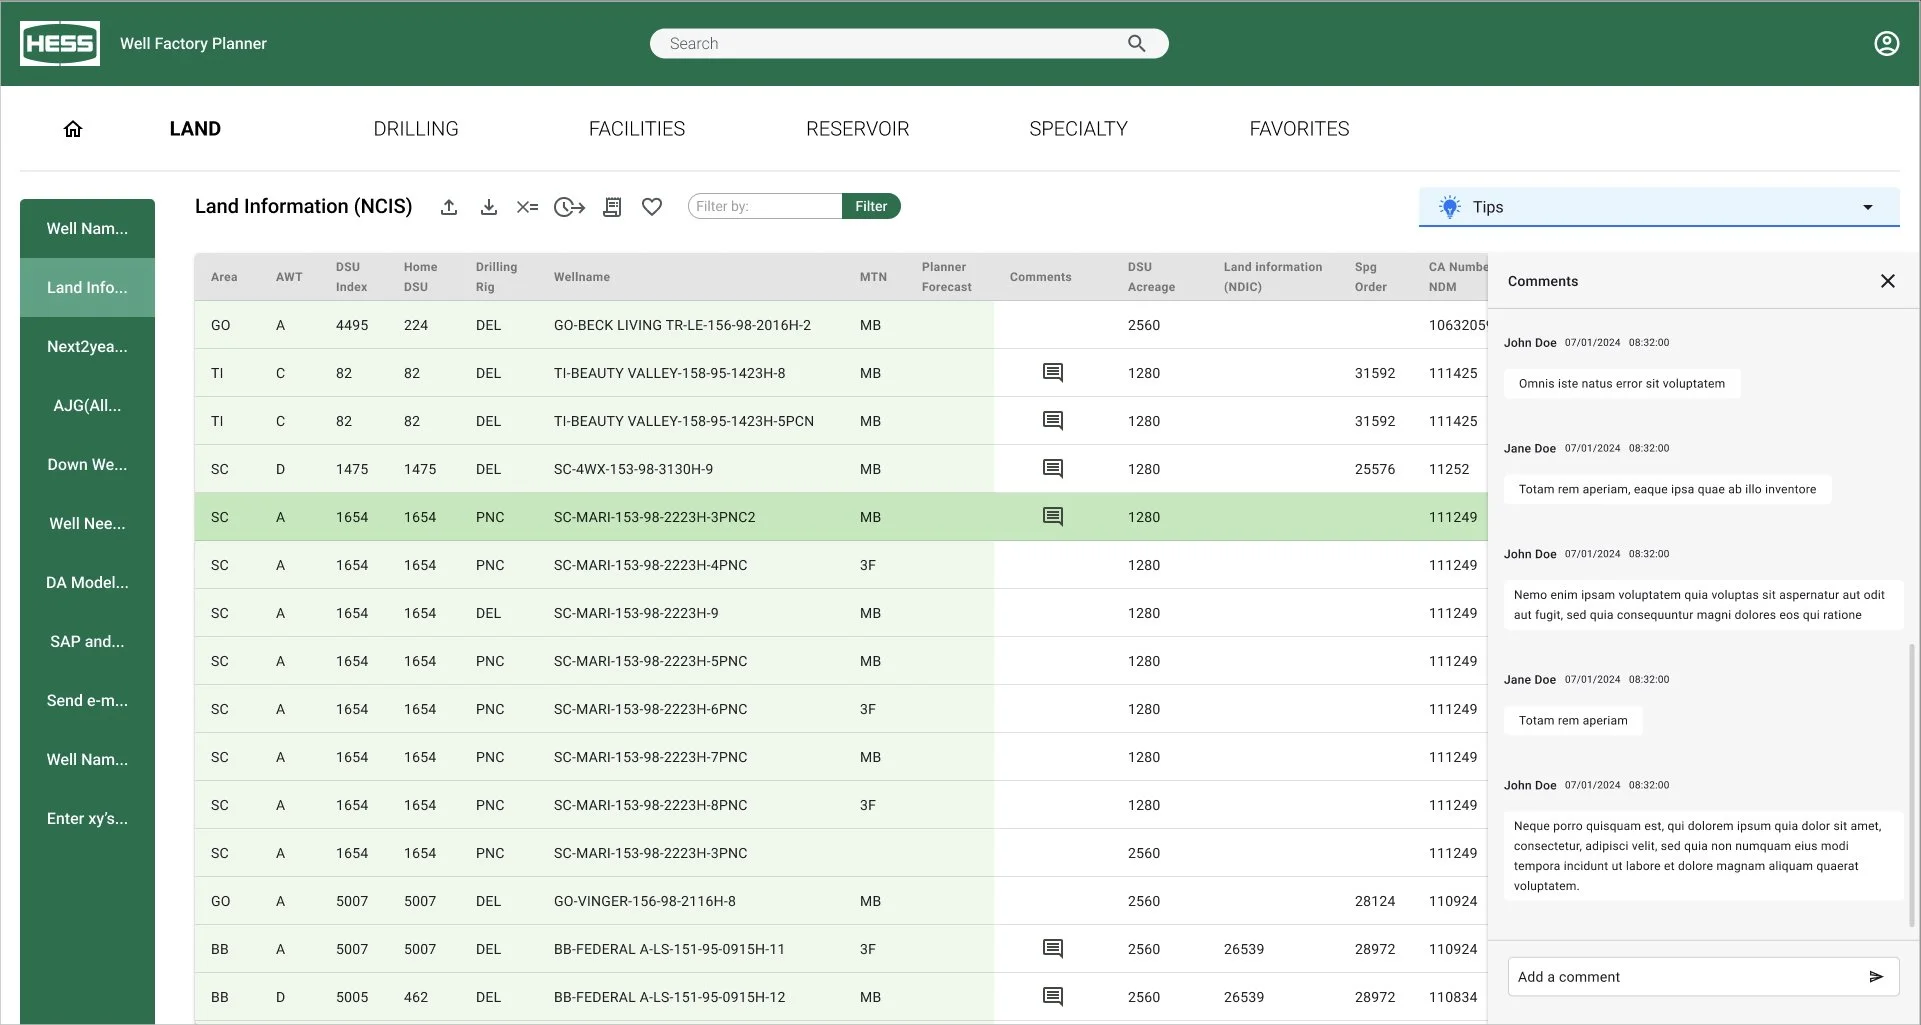Open the Send e-m... sidebar item
This screenshot has width=1921, height=1025.
(x=87, y=701)
